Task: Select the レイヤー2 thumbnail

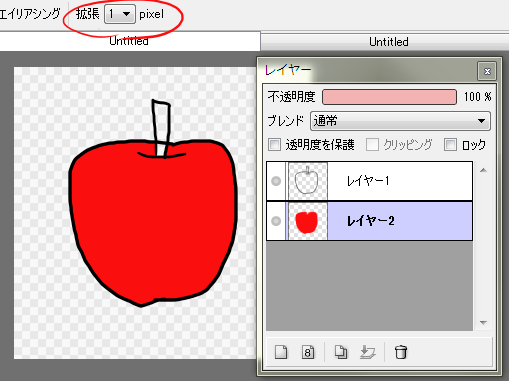Action: pos(307,221)
